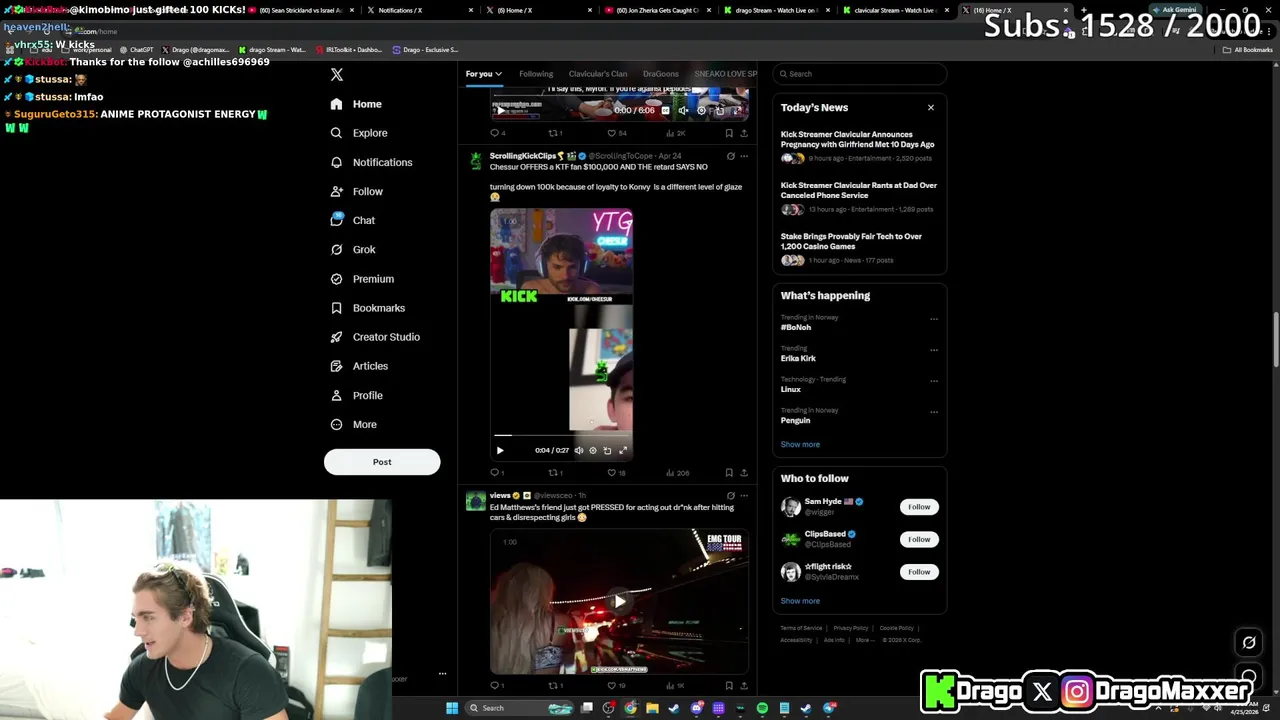Image resolution: width=1280 pixels, height=720 pixels.
Task: Open the Penguin trending topic
Action: click(x=795, y=420)
